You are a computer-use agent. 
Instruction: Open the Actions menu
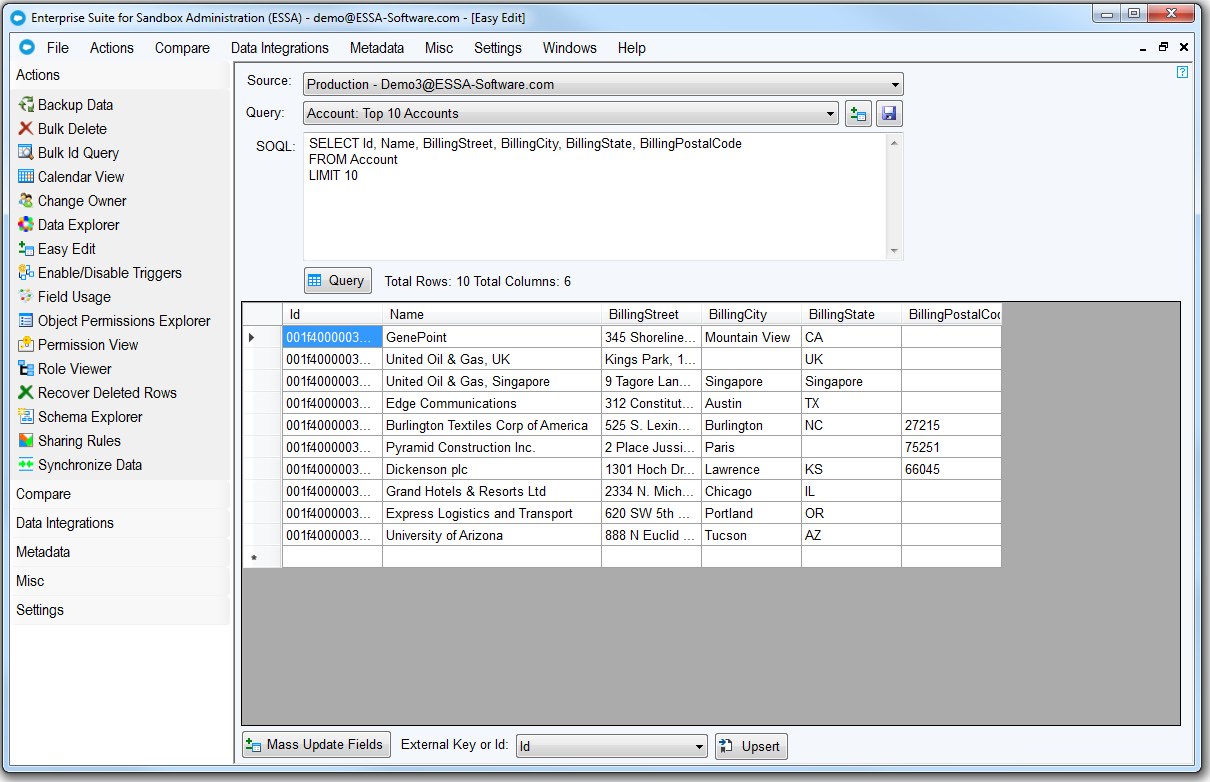pyautogui.click(x=112, y=48)
